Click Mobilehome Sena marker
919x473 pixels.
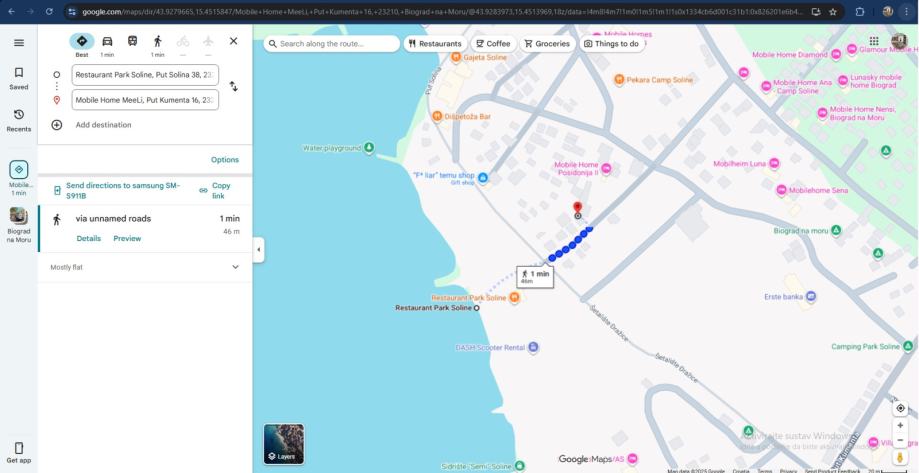pos(781,190)
